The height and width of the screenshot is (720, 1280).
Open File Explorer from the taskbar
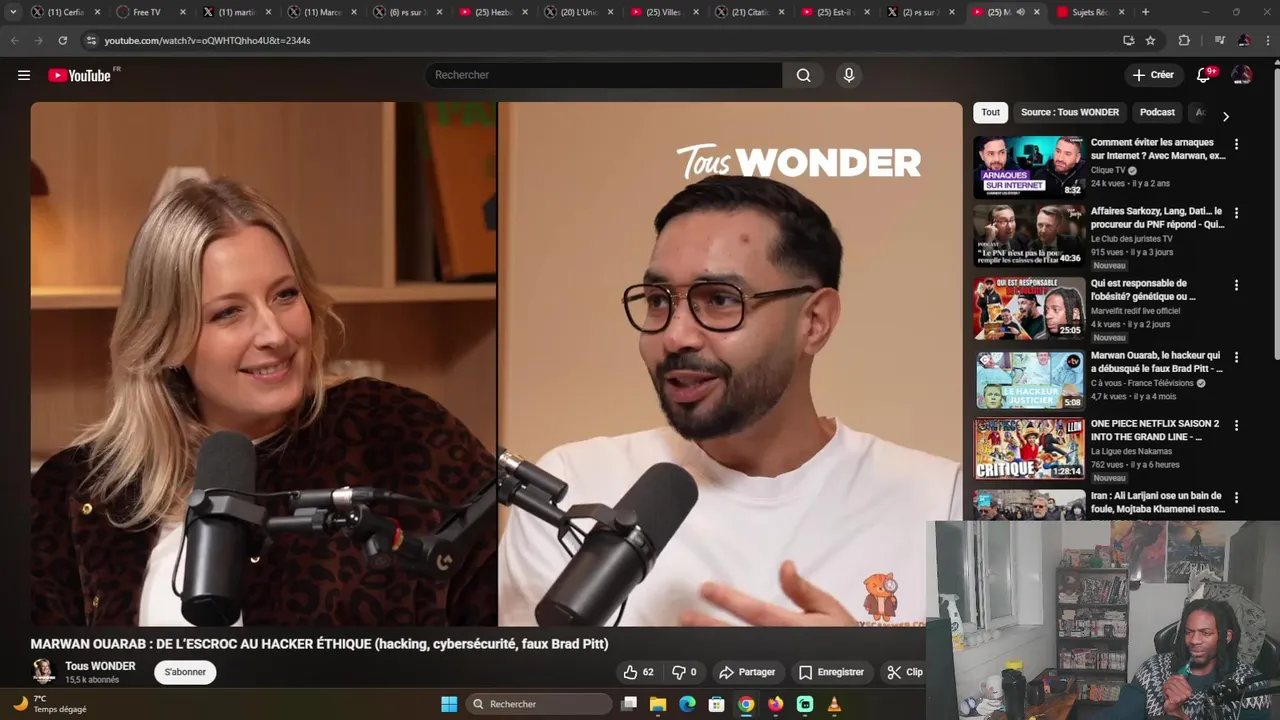pyautogui.click(x=658, y=704)
